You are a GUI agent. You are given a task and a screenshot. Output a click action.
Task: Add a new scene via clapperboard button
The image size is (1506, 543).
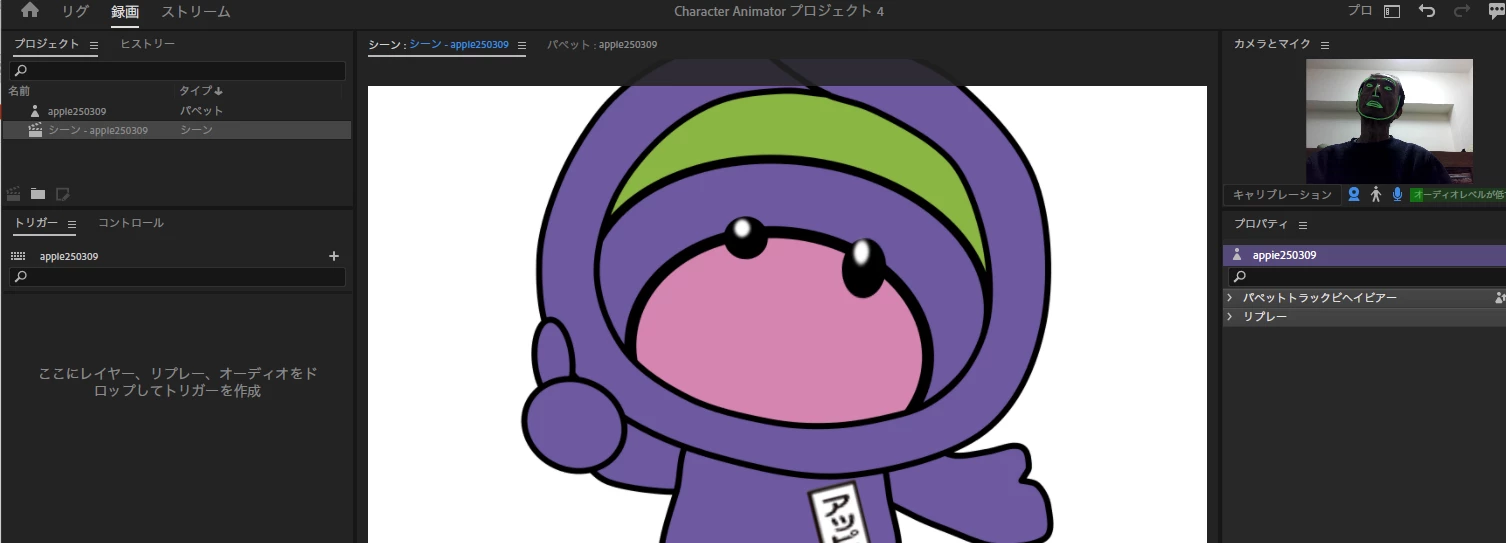(x=14, y=194)
